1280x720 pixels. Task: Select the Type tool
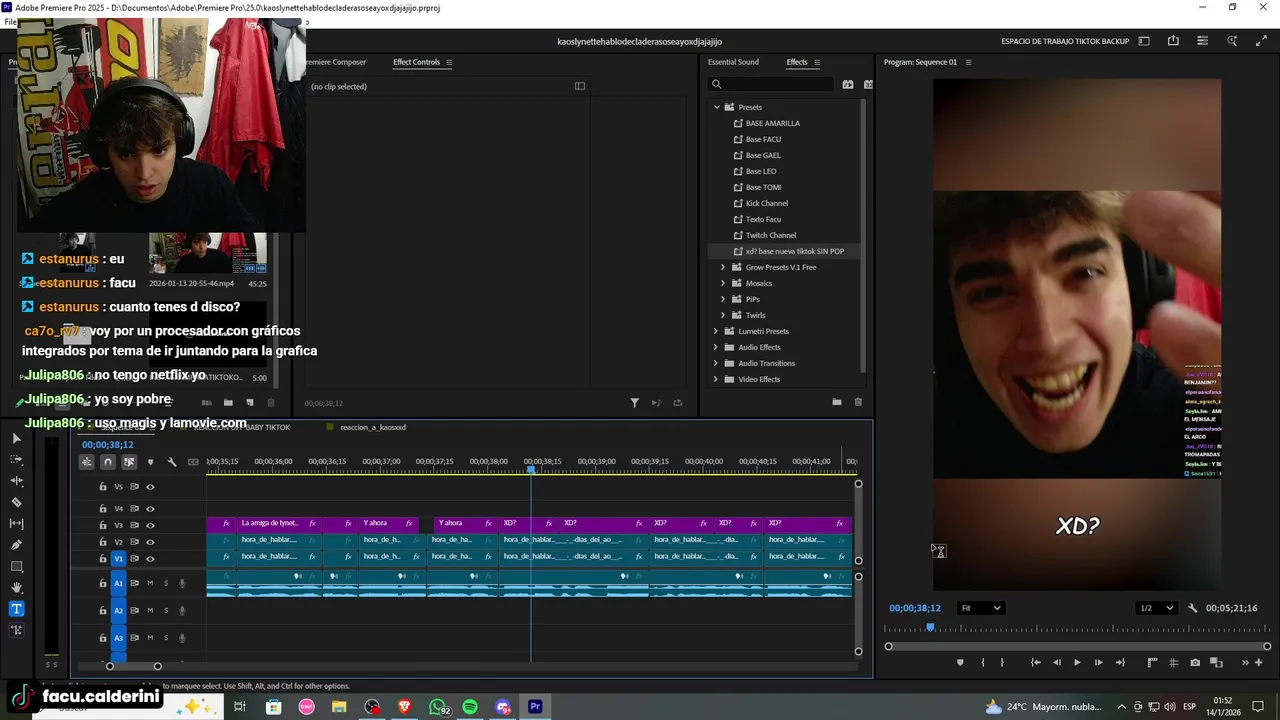pos(16,609)
